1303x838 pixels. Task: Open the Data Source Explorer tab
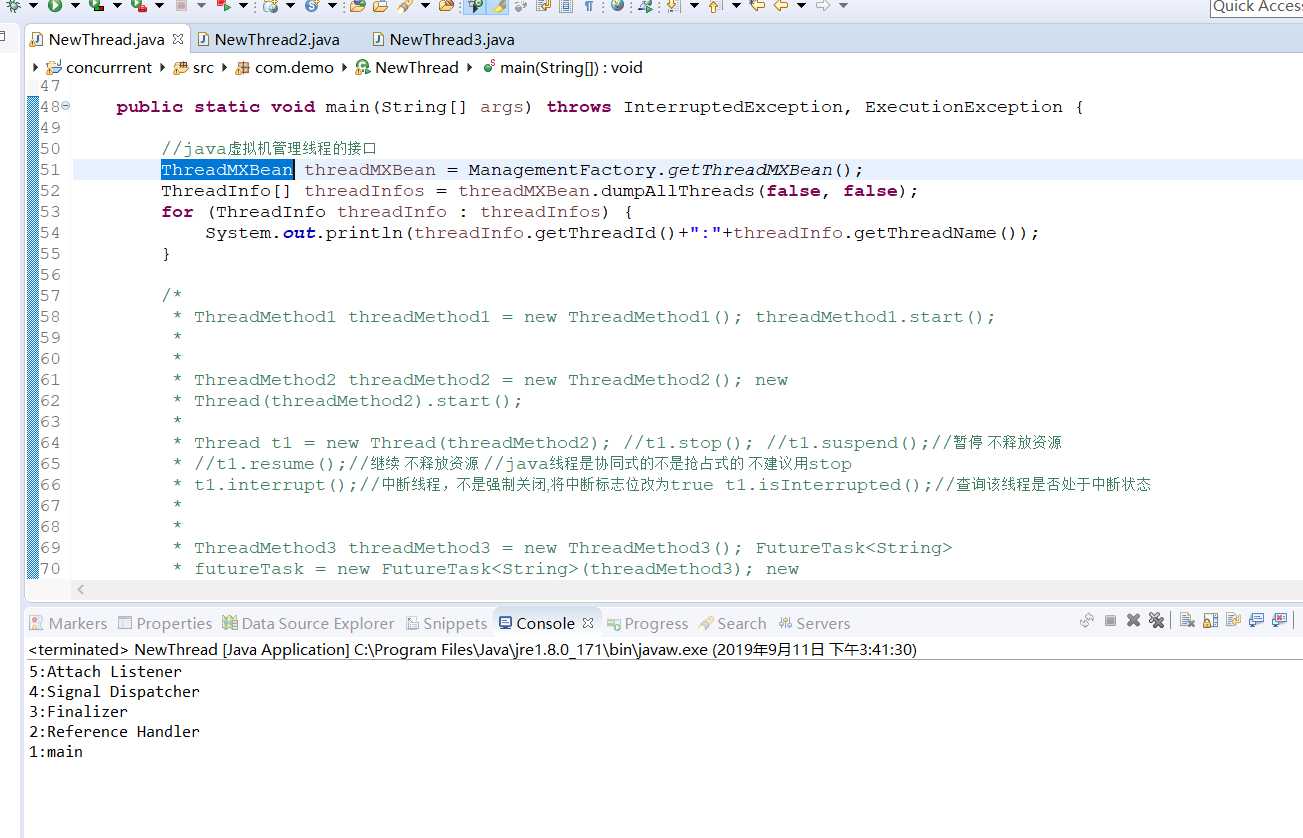coord(308,623)
